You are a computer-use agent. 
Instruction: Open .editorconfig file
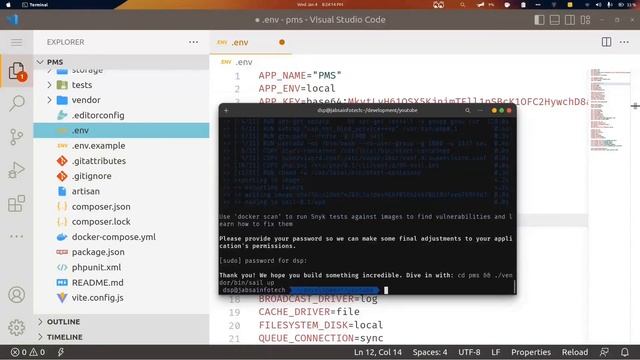click(x=98, y=115)
